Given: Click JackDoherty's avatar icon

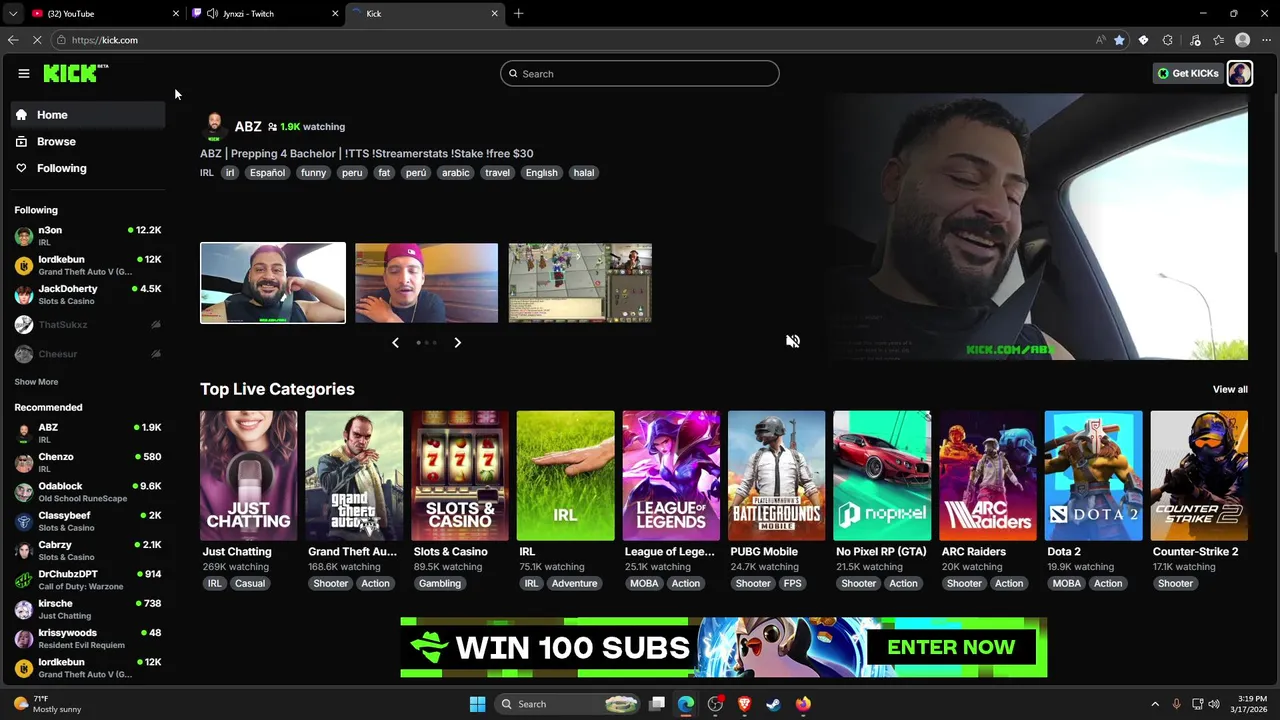Looking at the screenshot, I should tap(24, 295).
